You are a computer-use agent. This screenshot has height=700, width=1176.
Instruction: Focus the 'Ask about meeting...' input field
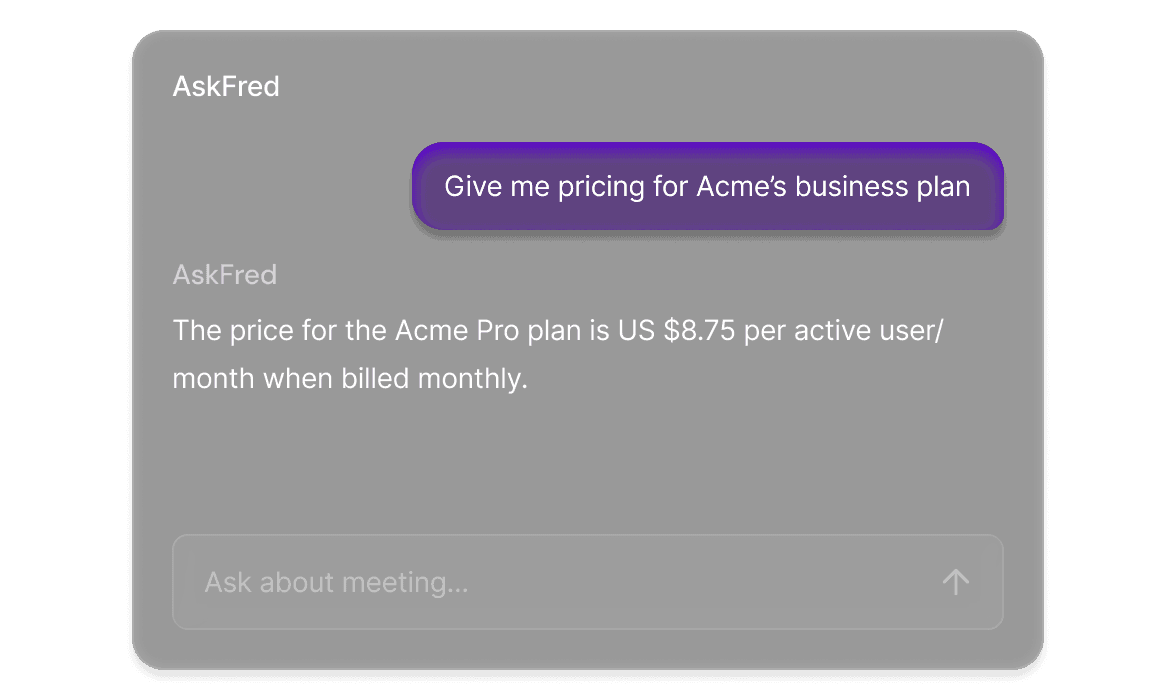pyautogui.click(x=560, y=582)
